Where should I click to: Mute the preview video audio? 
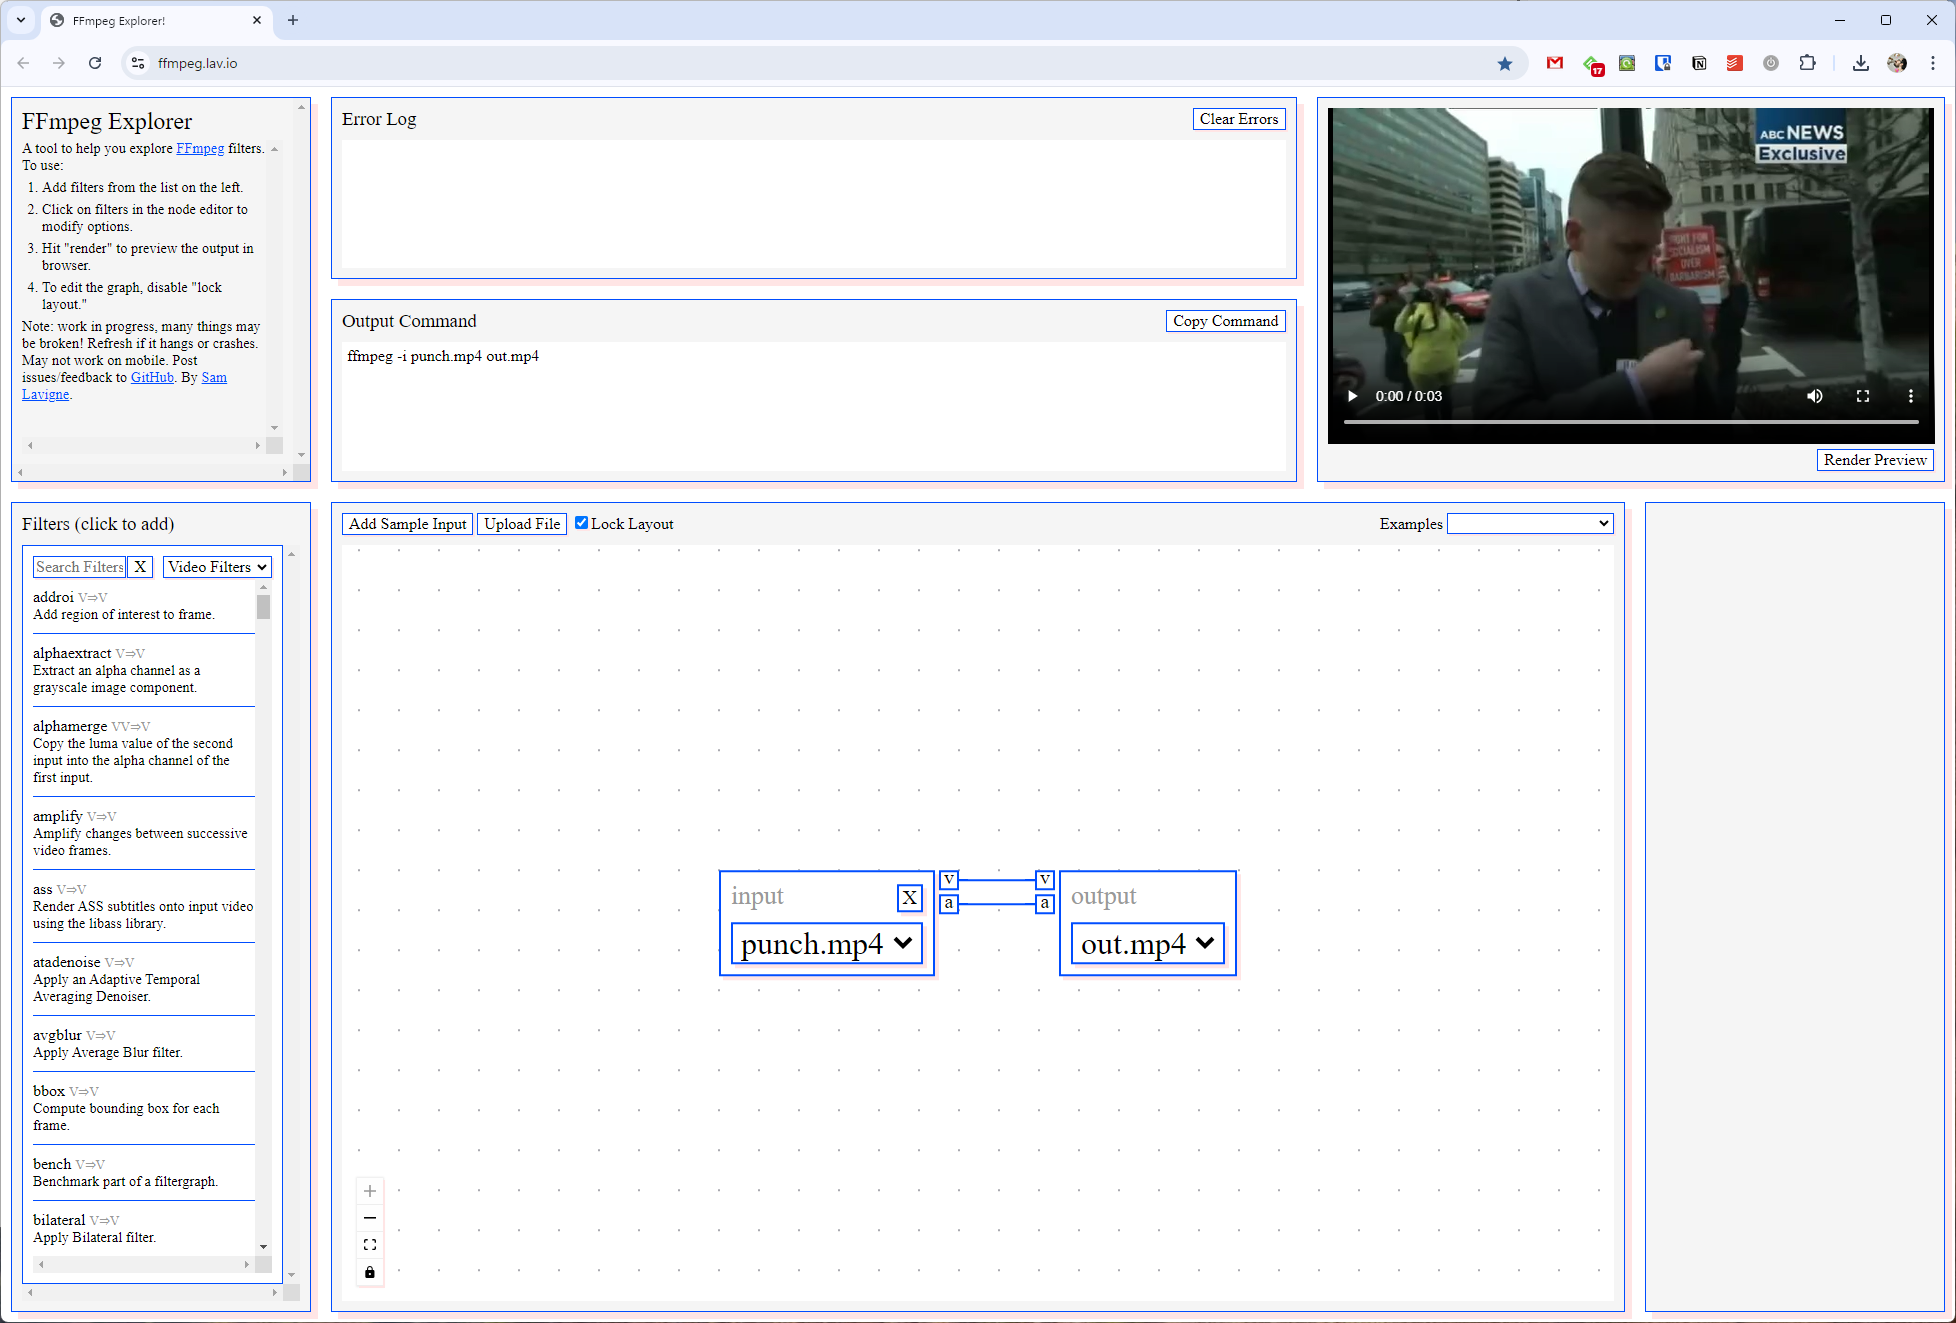click(1814, 396)
